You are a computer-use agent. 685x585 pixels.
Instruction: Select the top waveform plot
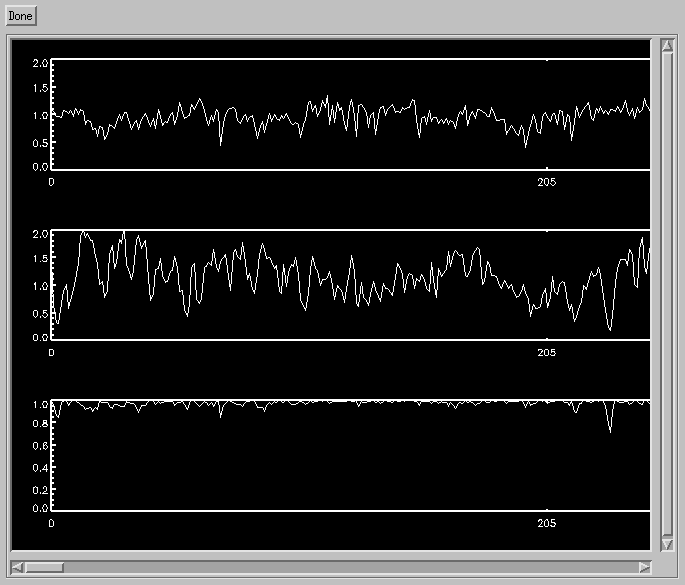coord(350,114)
